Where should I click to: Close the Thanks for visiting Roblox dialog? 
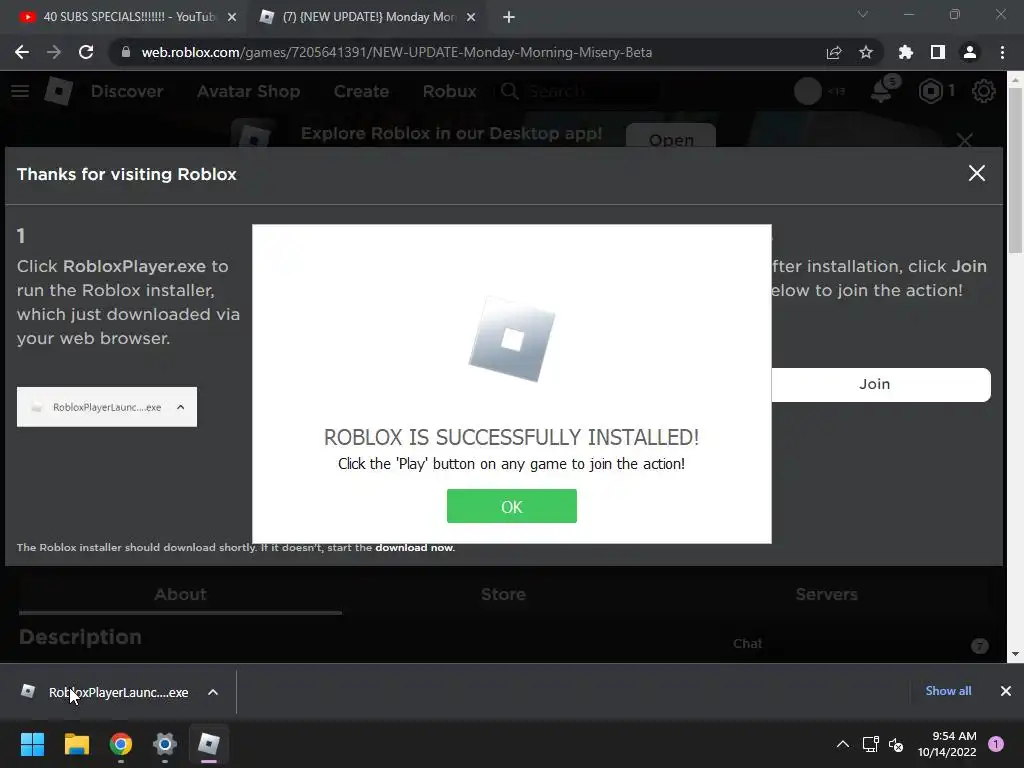pyautogui.click(x=976, y=174)
